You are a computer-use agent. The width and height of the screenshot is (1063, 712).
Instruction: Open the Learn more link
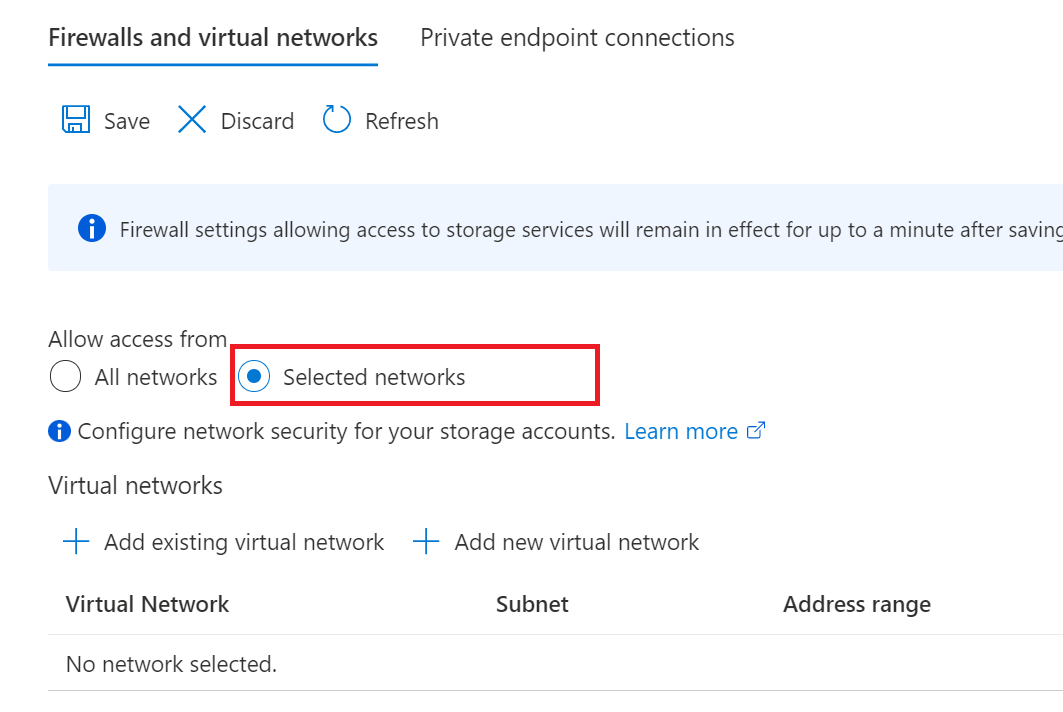[x=680, y=430]
